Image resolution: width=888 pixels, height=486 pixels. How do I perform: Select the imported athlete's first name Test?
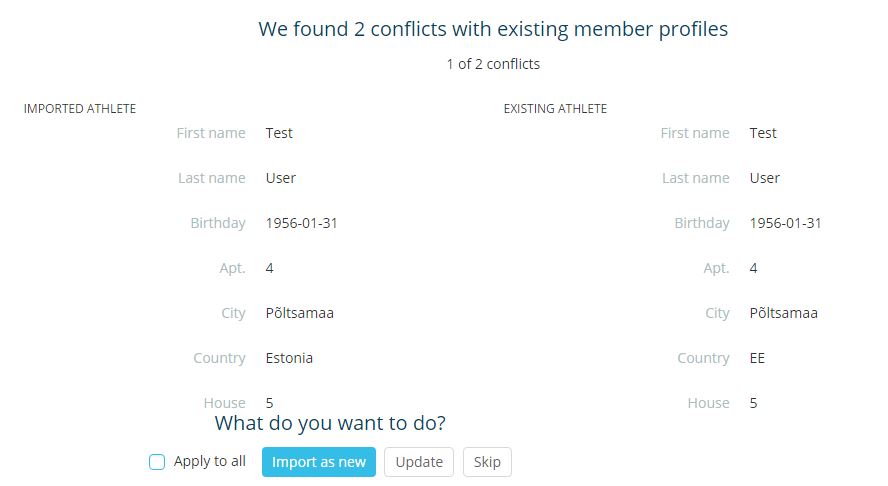(279, 133)
